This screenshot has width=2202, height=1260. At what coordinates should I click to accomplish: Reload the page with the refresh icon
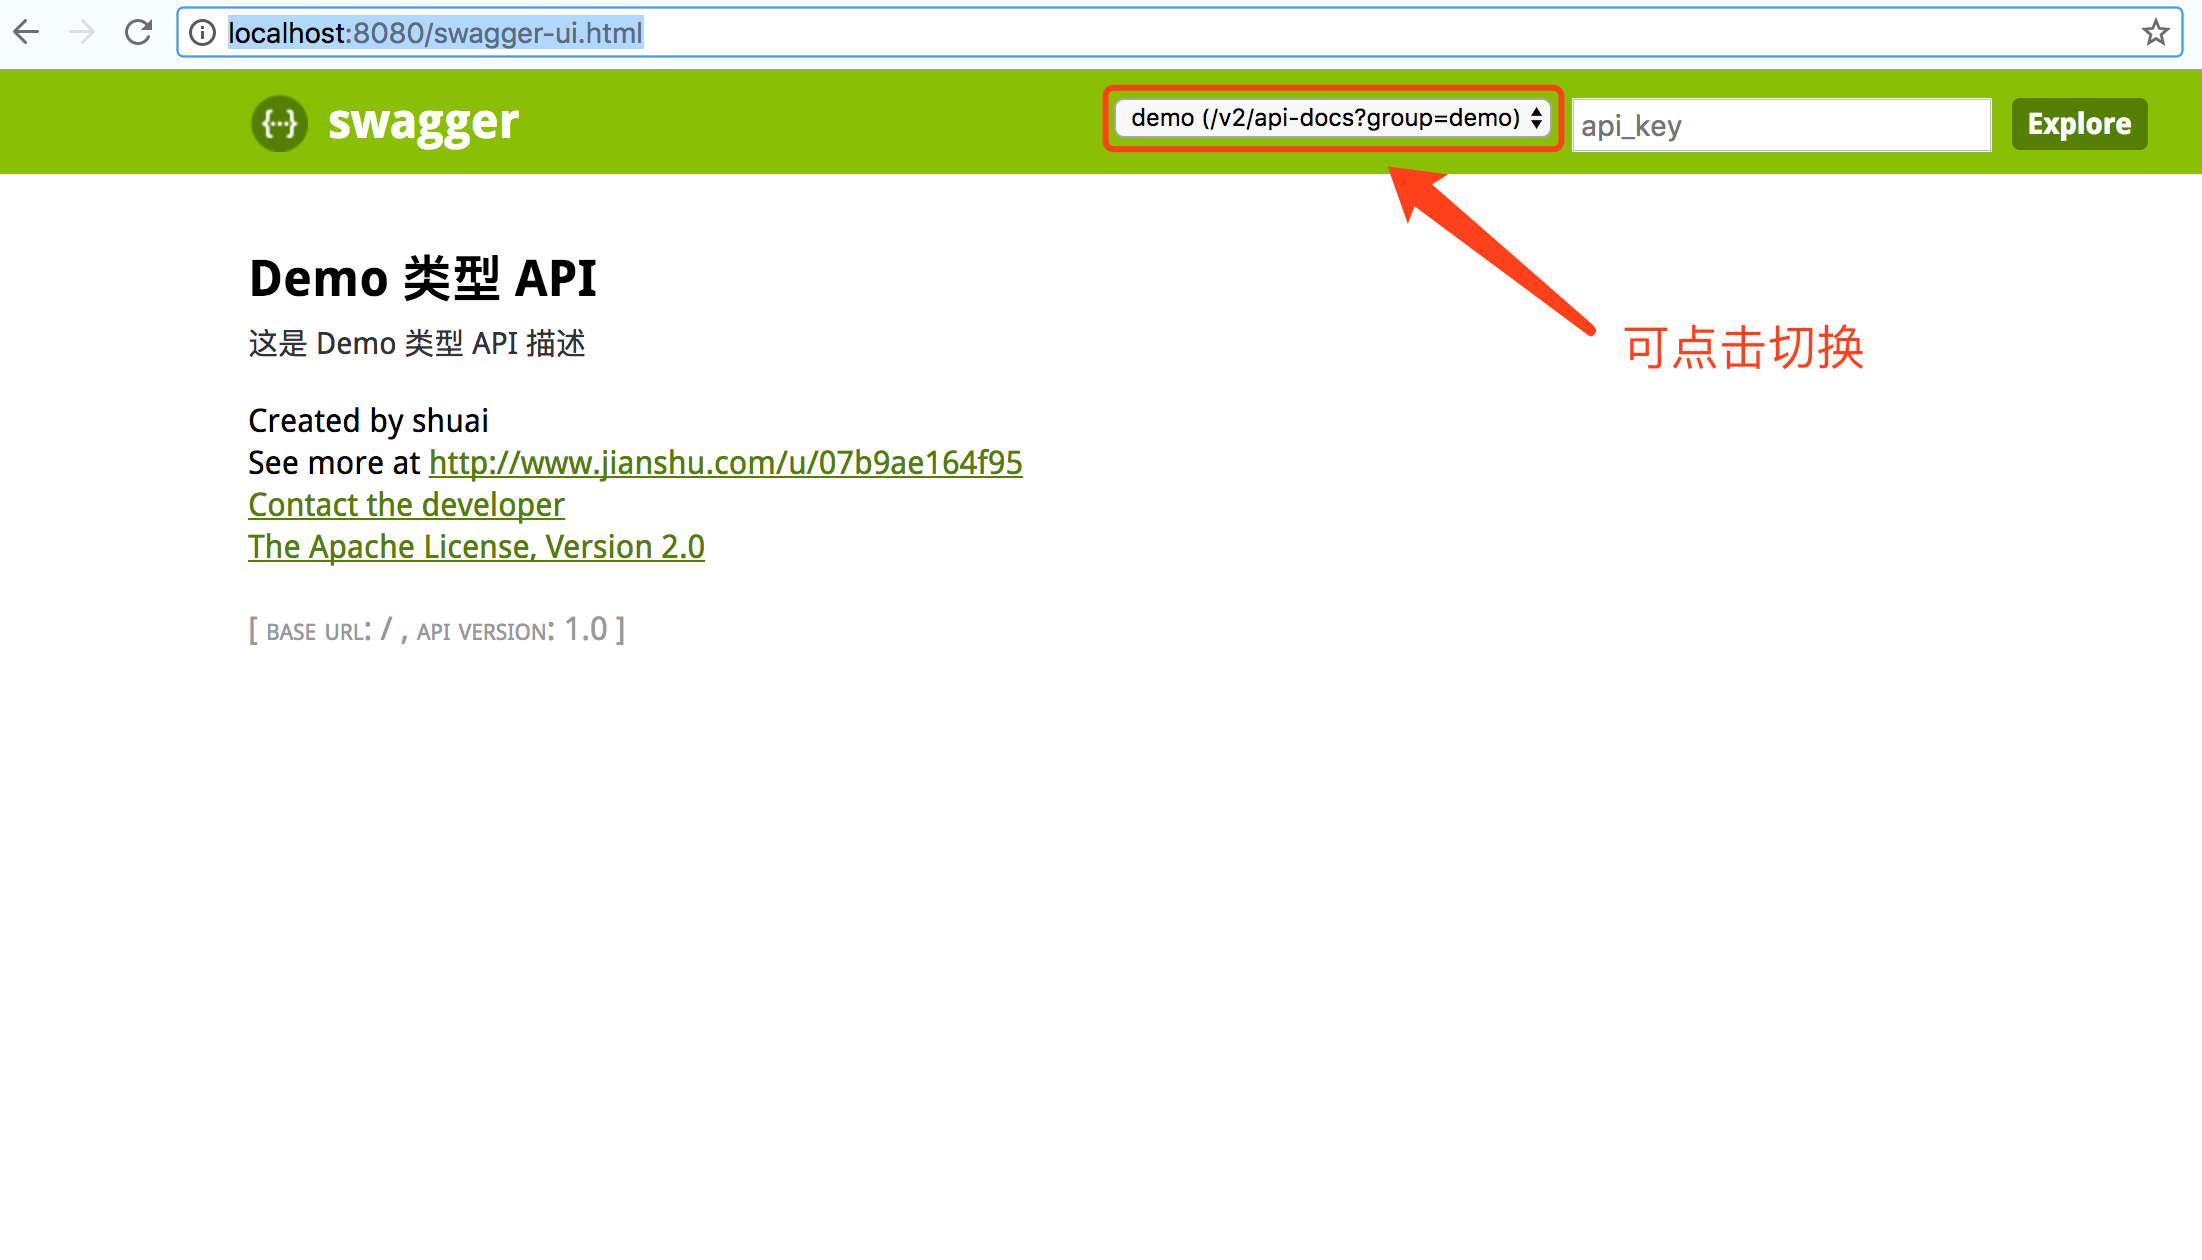pyautogui.click(x=138, y=33)
